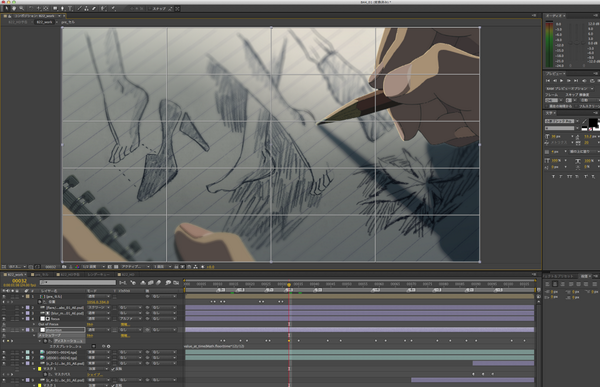Select the Eraser tool
This screenshot has width=600, height=387.
point(94,8)
